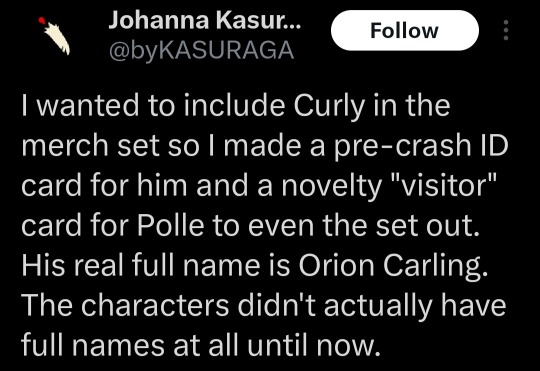Image resolution: width=540 pixels, height=371 pixels.
Task: Click the Follow button
Action: coord(405,30)
